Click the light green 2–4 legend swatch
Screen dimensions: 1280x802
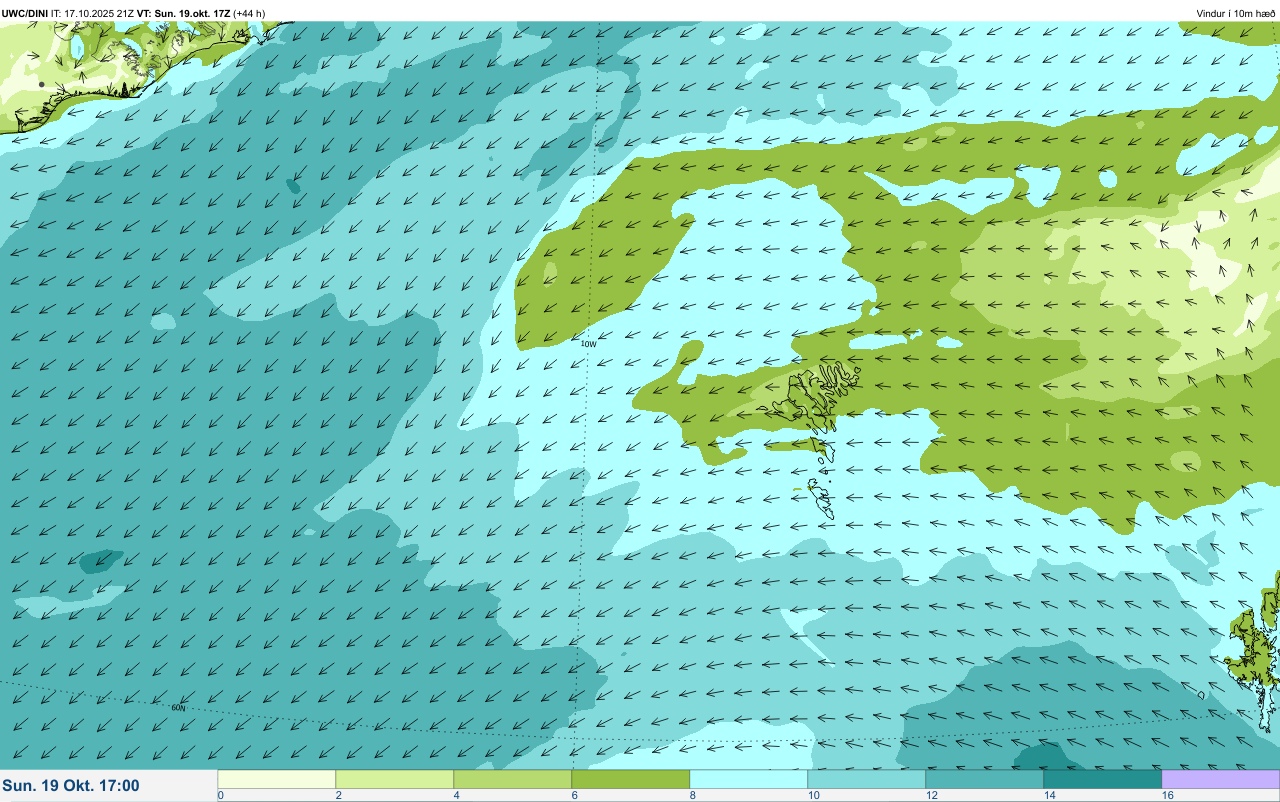pos(395,779)
